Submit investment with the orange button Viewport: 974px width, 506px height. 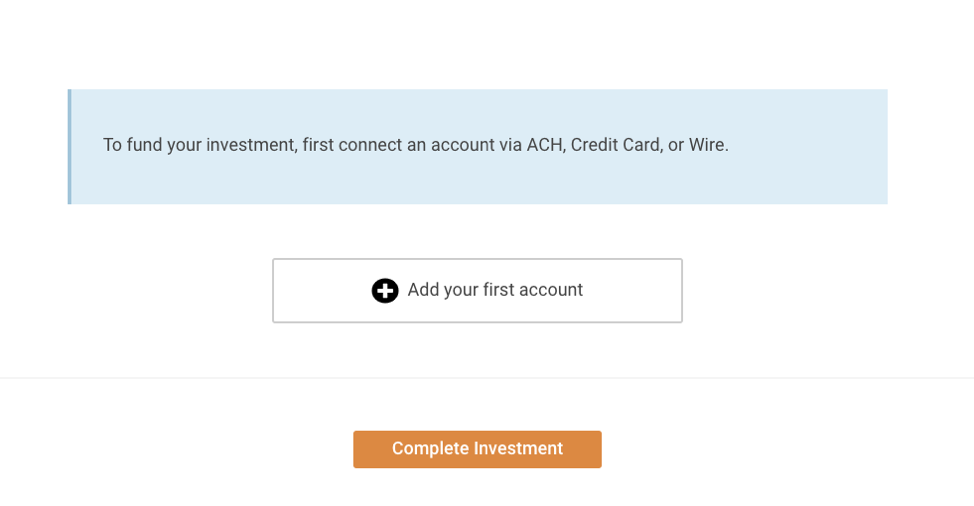click(477, 449)
